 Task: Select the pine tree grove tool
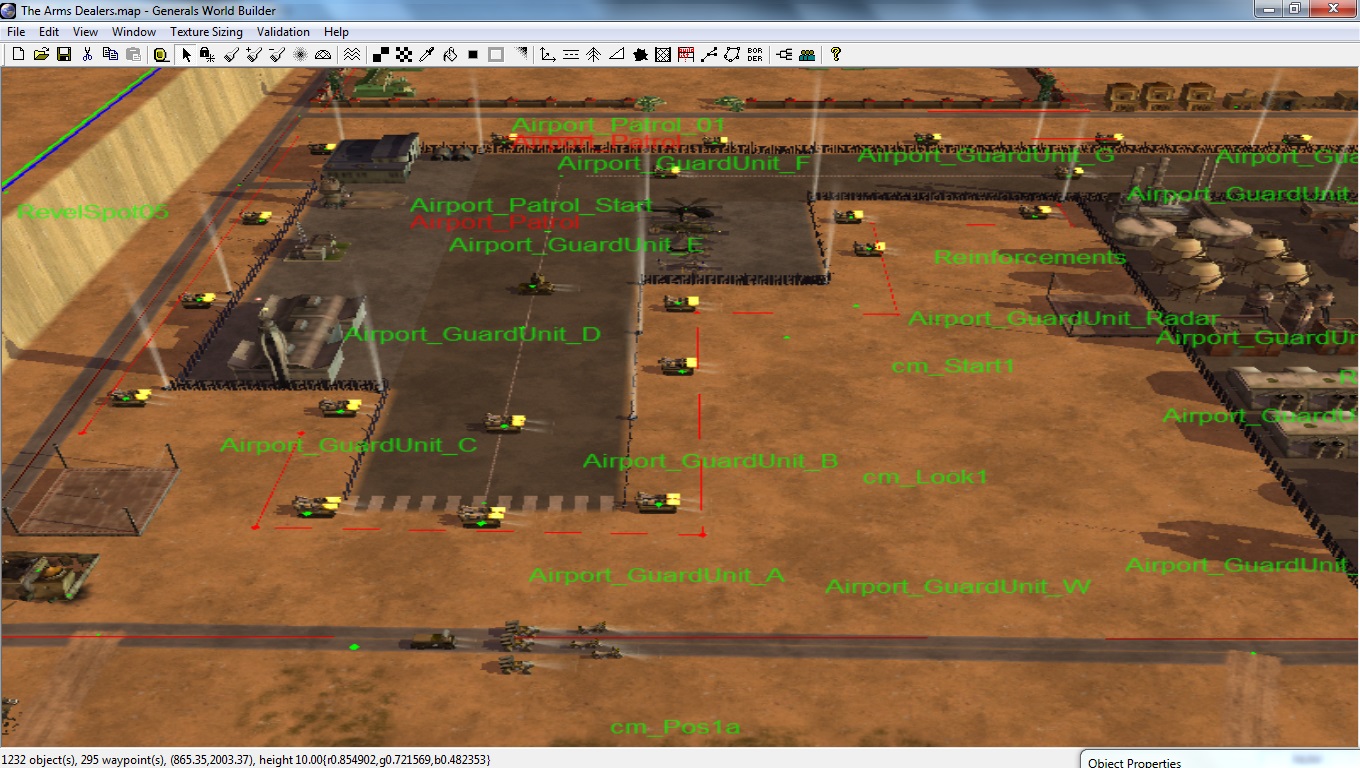click(593, 55)
